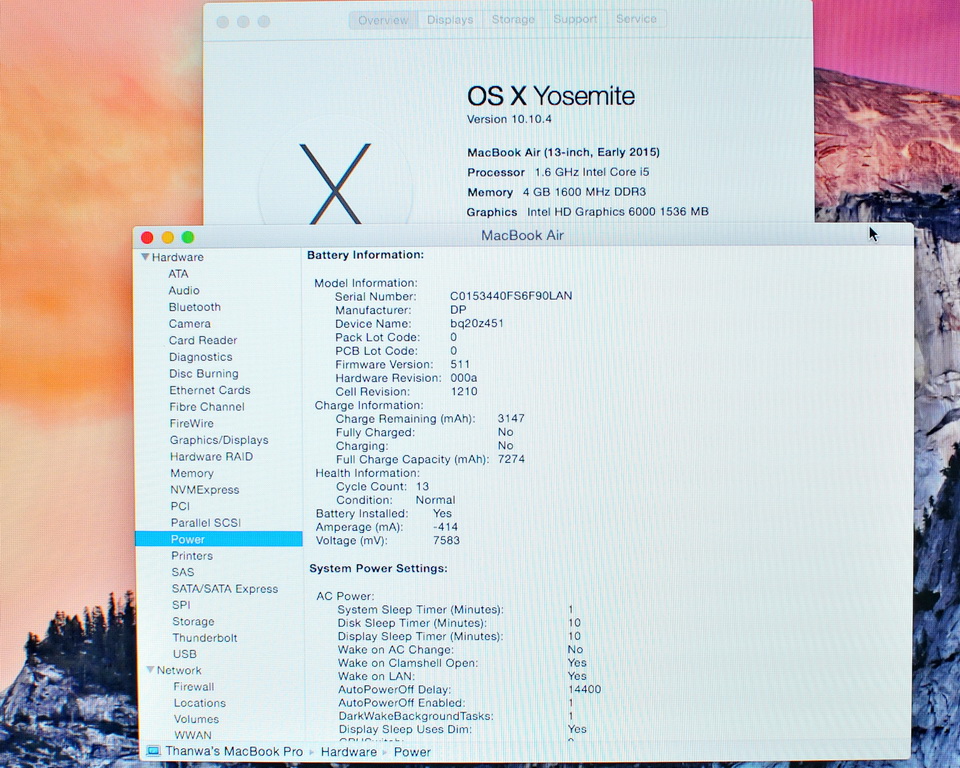Select Thunderbolt in the sidebar
This screenshot has height=768, width=960.
point(204,638)
